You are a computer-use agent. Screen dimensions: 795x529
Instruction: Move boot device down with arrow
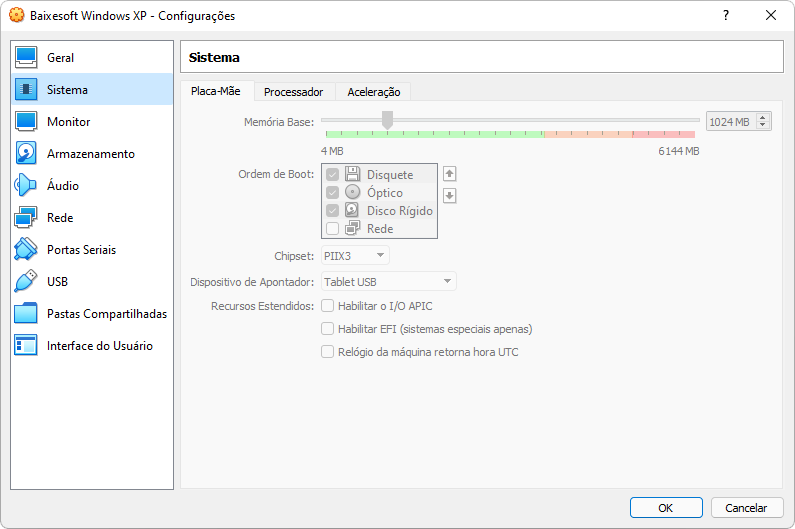pos(449,196)
